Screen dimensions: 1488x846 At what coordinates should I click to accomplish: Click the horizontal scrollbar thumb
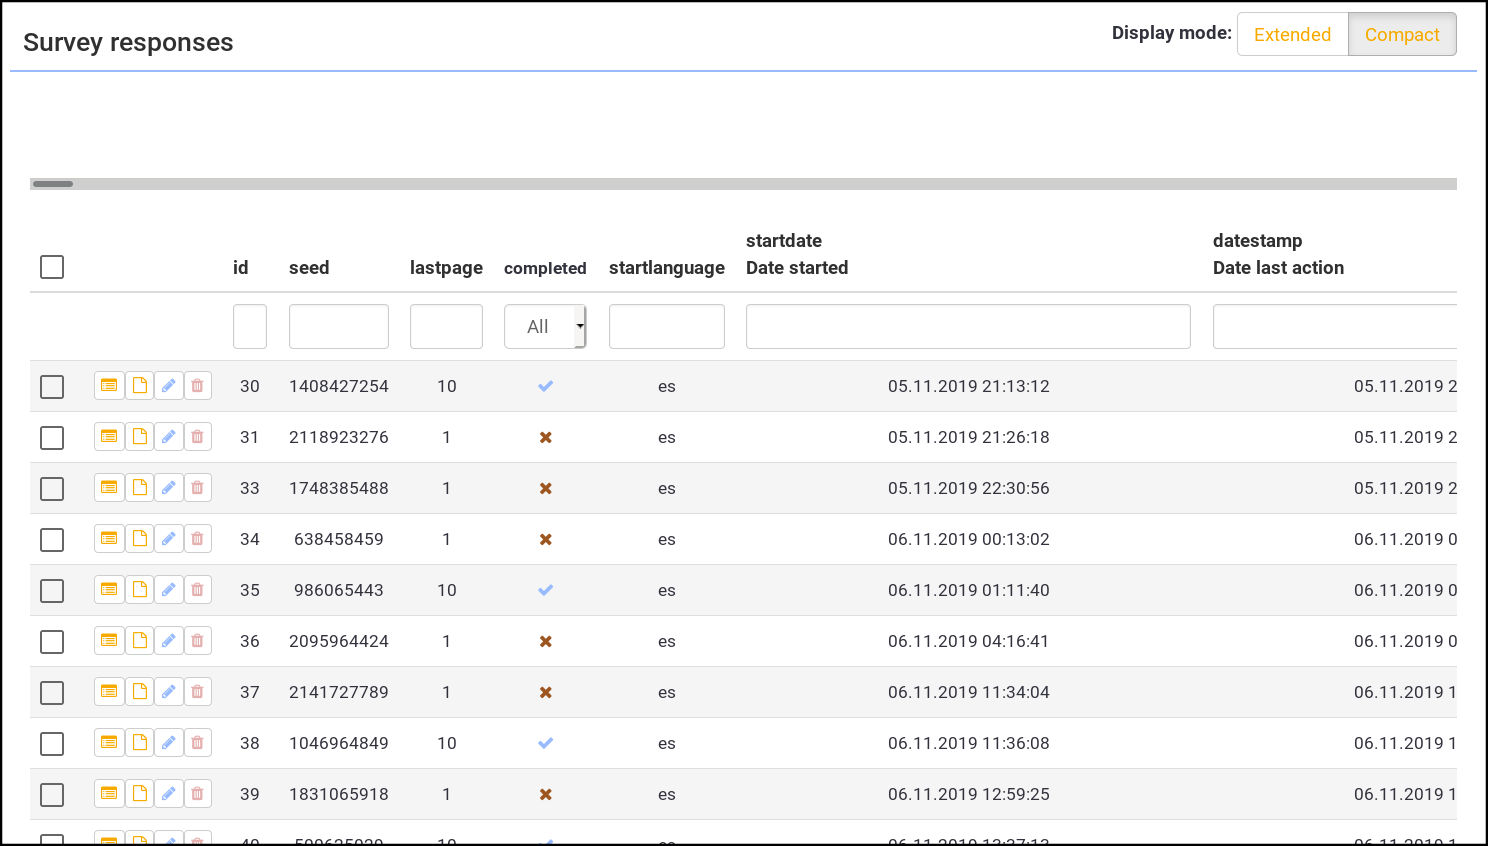pos(53,184)
